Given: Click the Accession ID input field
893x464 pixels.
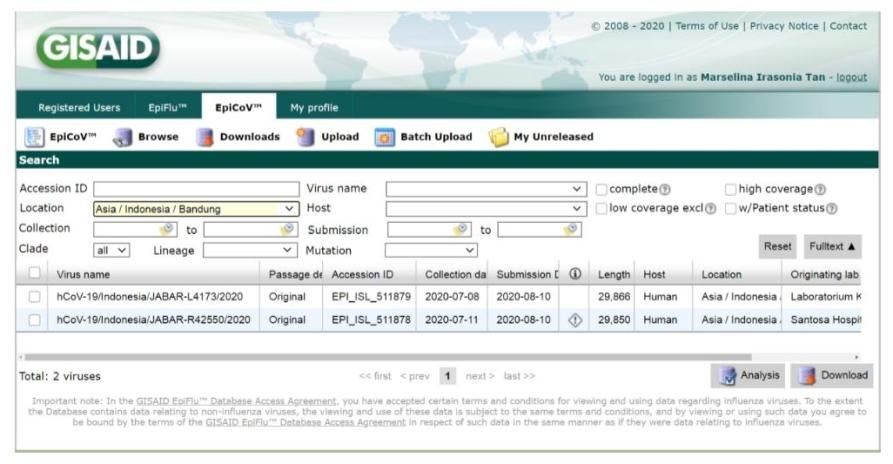Looking at the screenshot, I should coord(196,189).
